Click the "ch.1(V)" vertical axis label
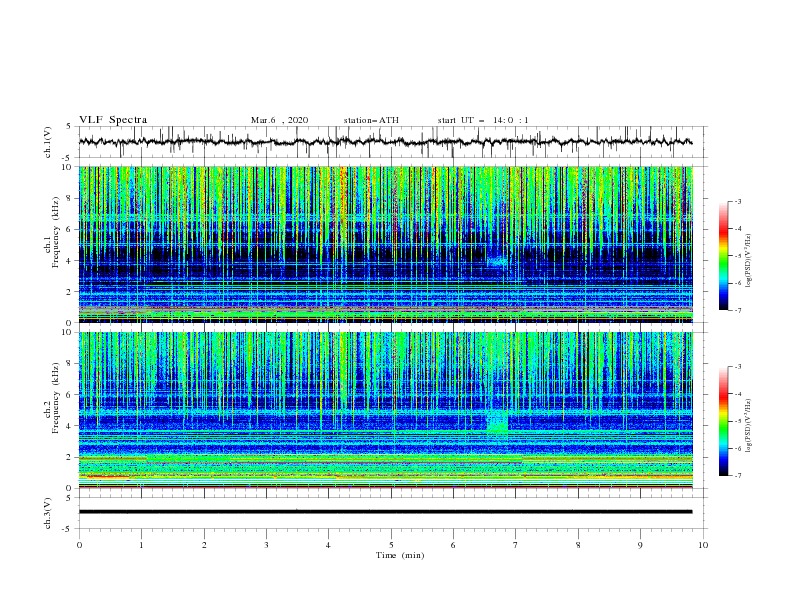Screen dimensions: 792x612 (x=48, y=142)
